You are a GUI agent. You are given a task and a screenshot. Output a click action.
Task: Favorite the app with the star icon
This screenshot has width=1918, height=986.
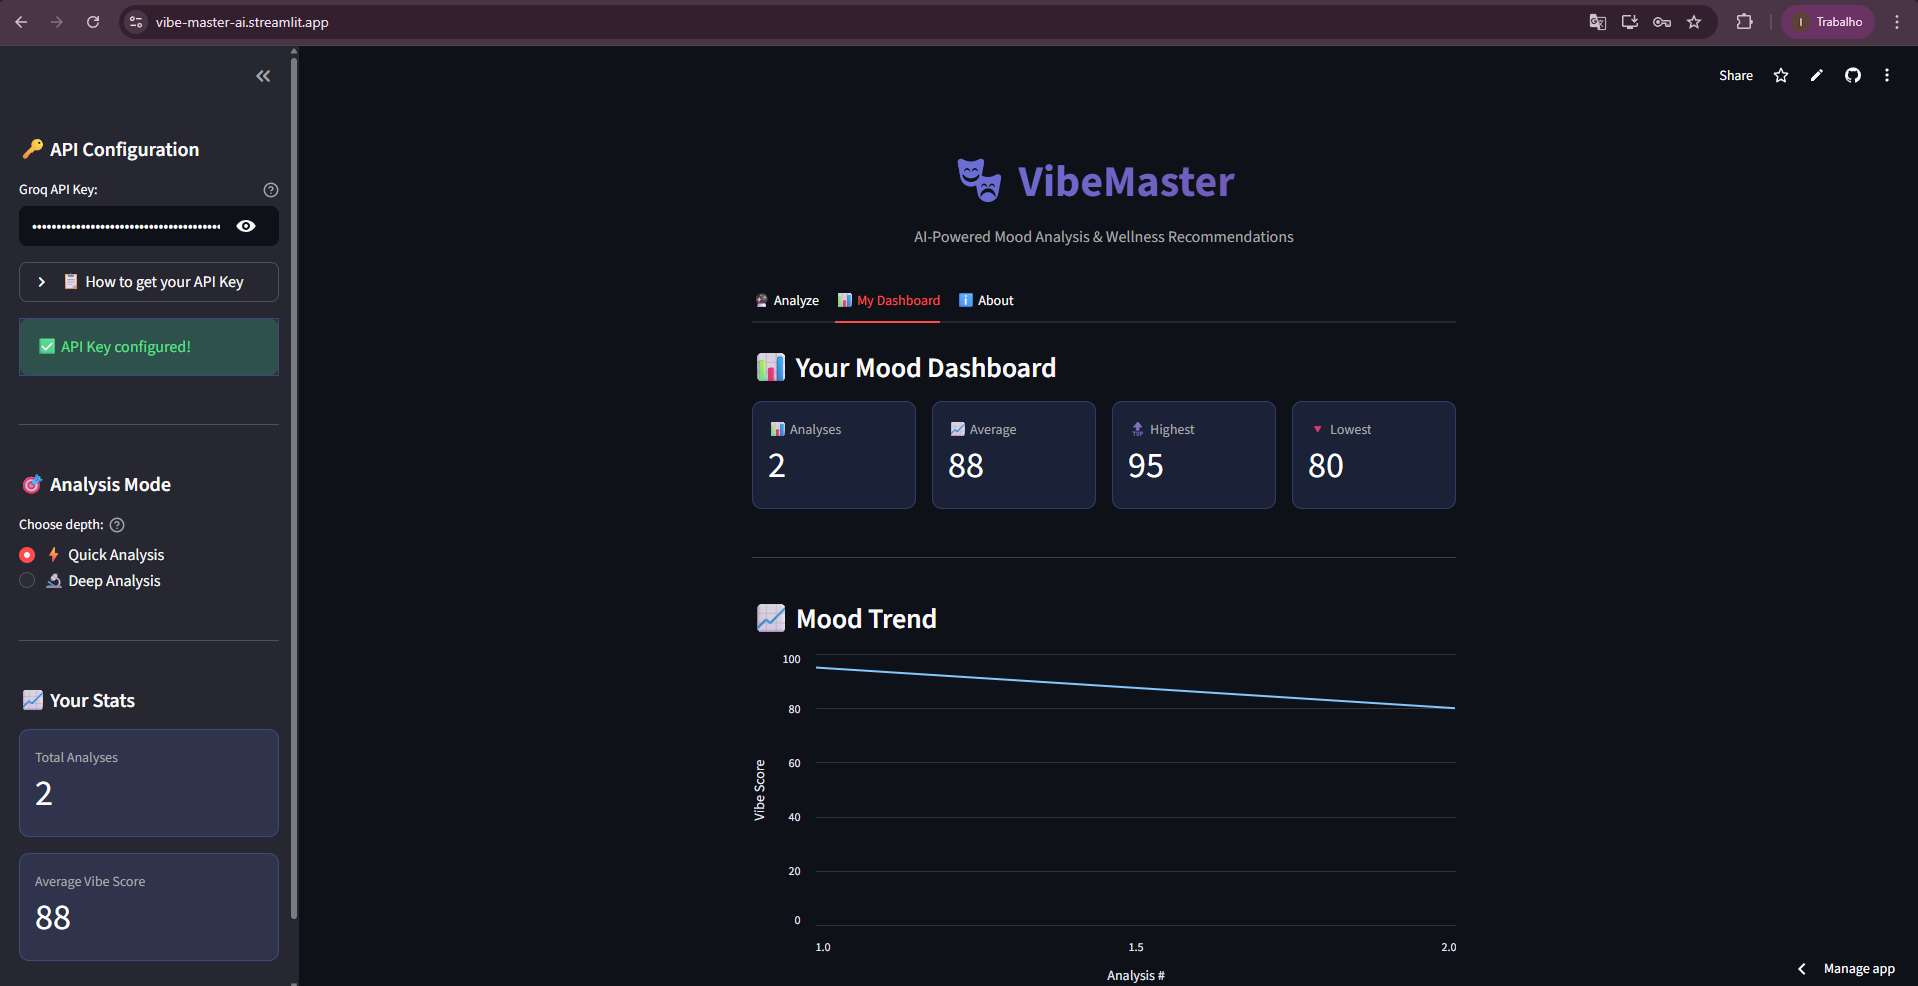click(x=1781, y=76)
